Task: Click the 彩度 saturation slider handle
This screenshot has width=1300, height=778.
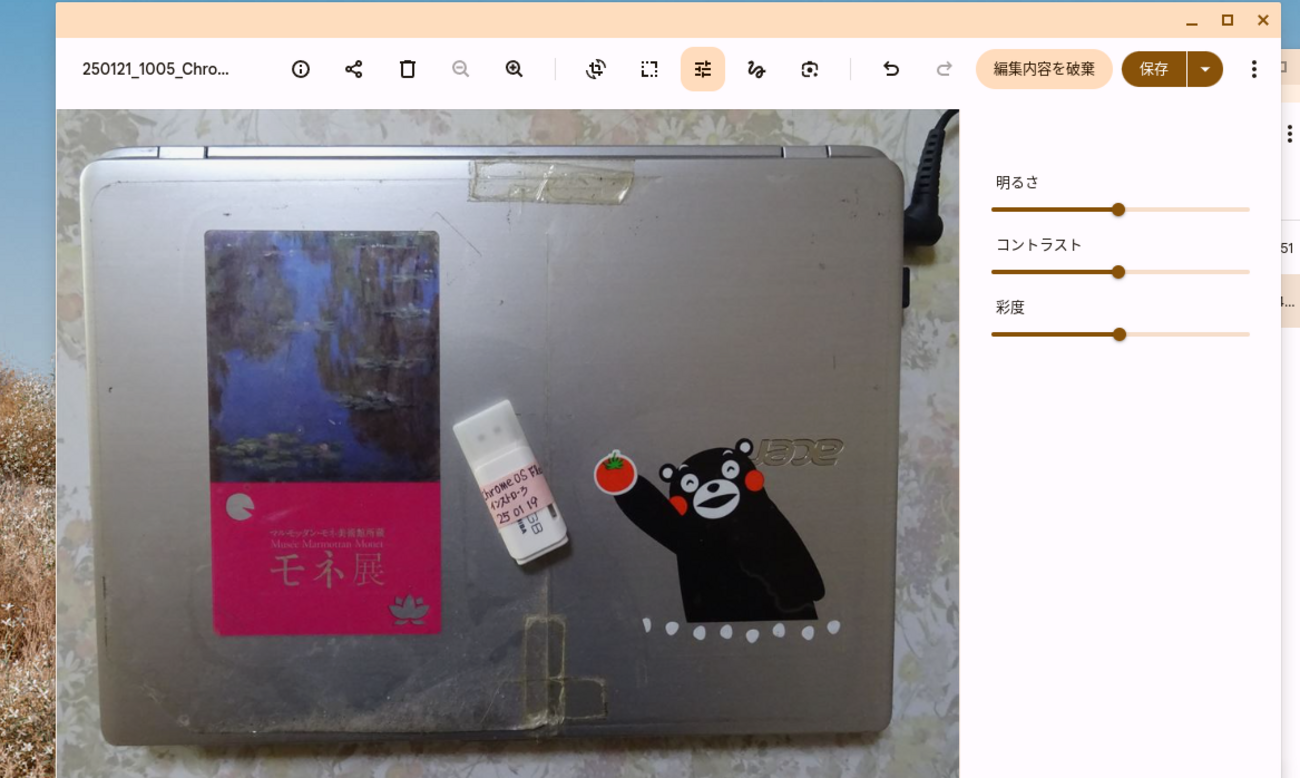Action: click(1120, 335)
